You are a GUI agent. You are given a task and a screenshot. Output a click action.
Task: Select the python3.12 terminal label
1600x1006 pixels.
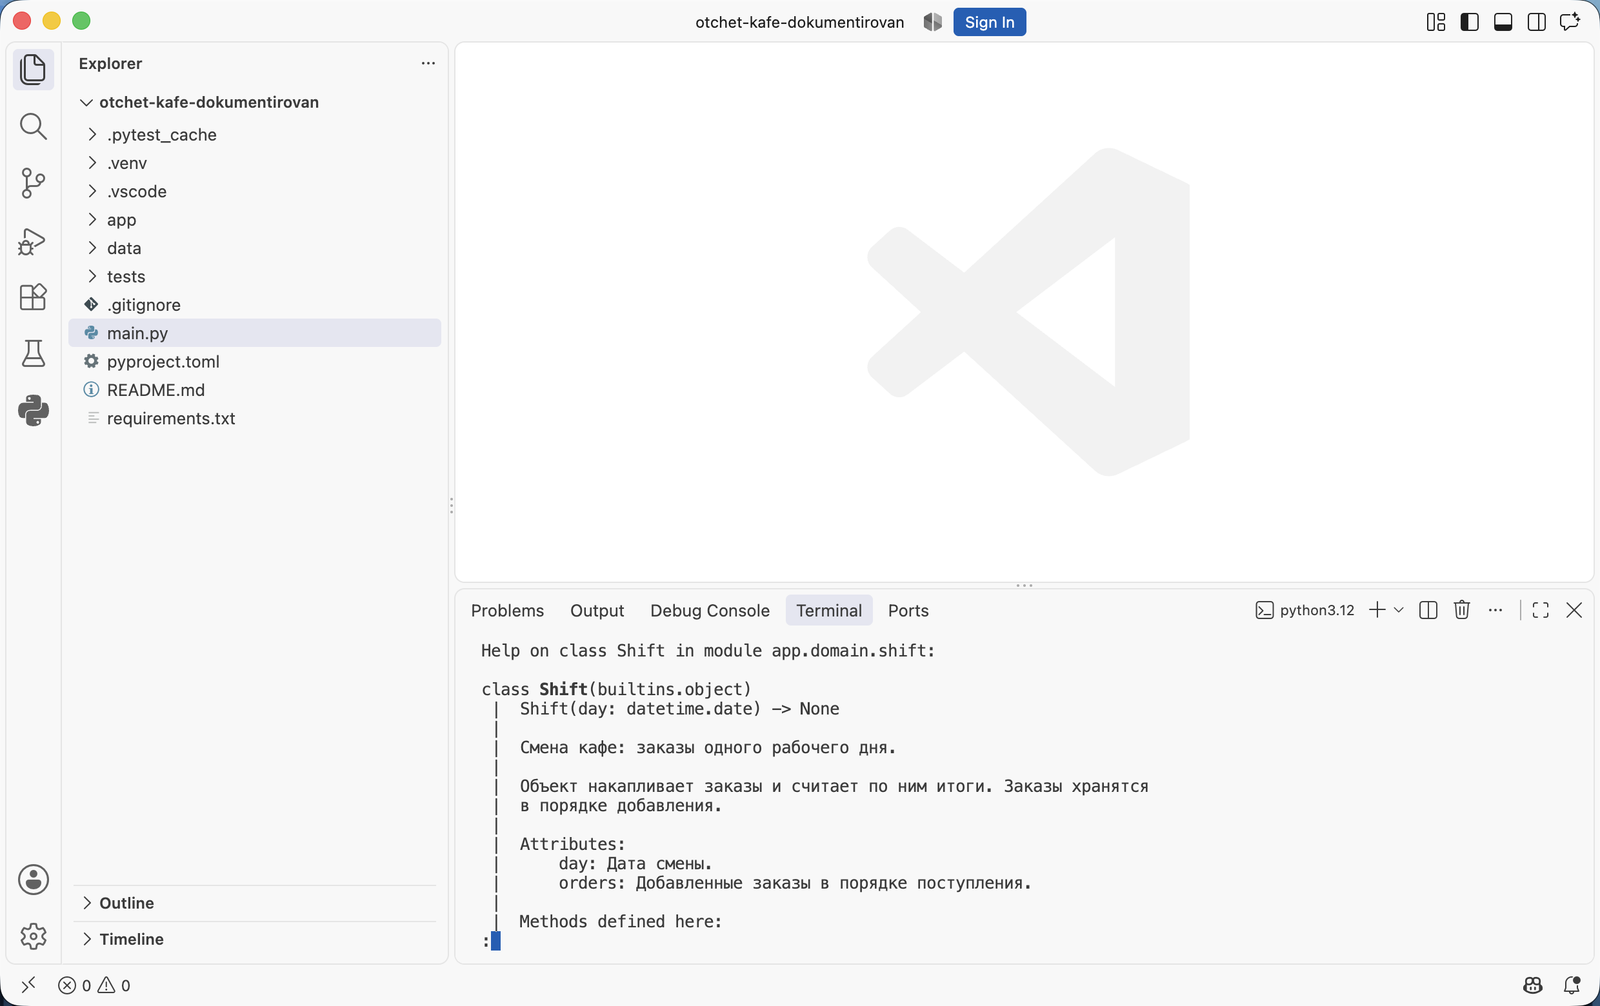[x=1305, y=610]
